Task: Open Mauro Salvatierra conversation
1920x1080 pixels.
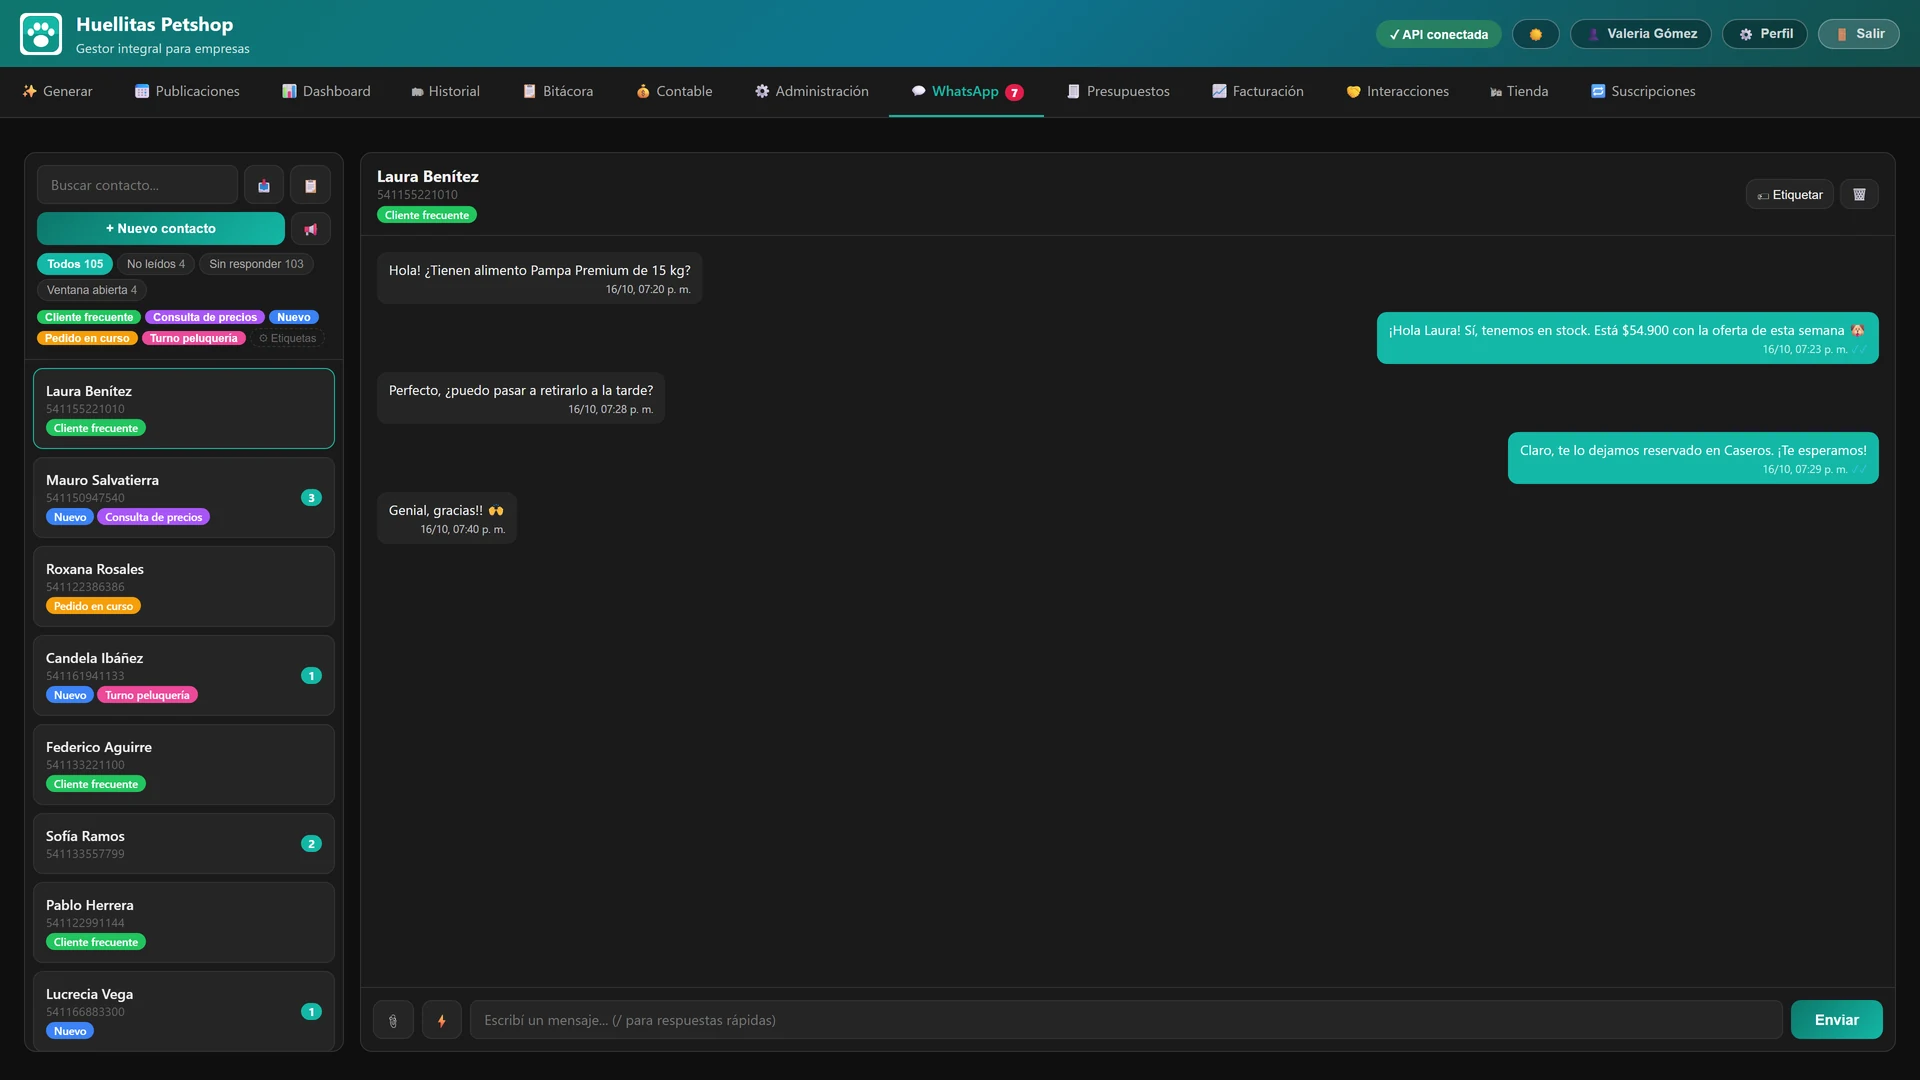Action: [x=184, y=497]
